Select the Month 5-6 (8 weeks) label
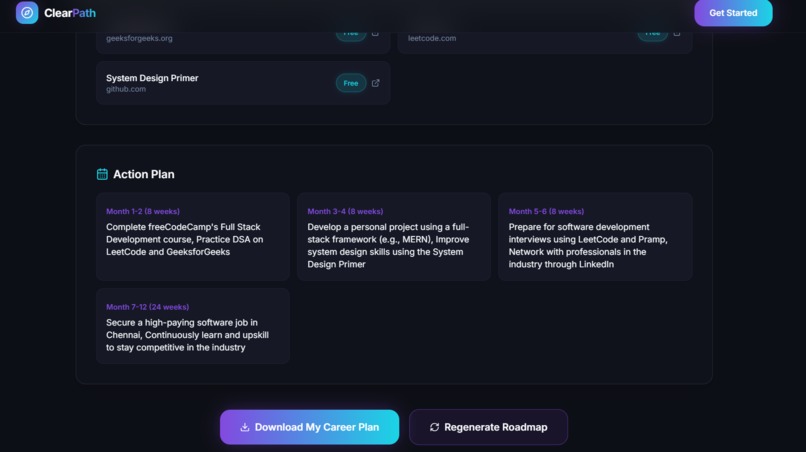The image size is (806, 452). pos(546,211)
